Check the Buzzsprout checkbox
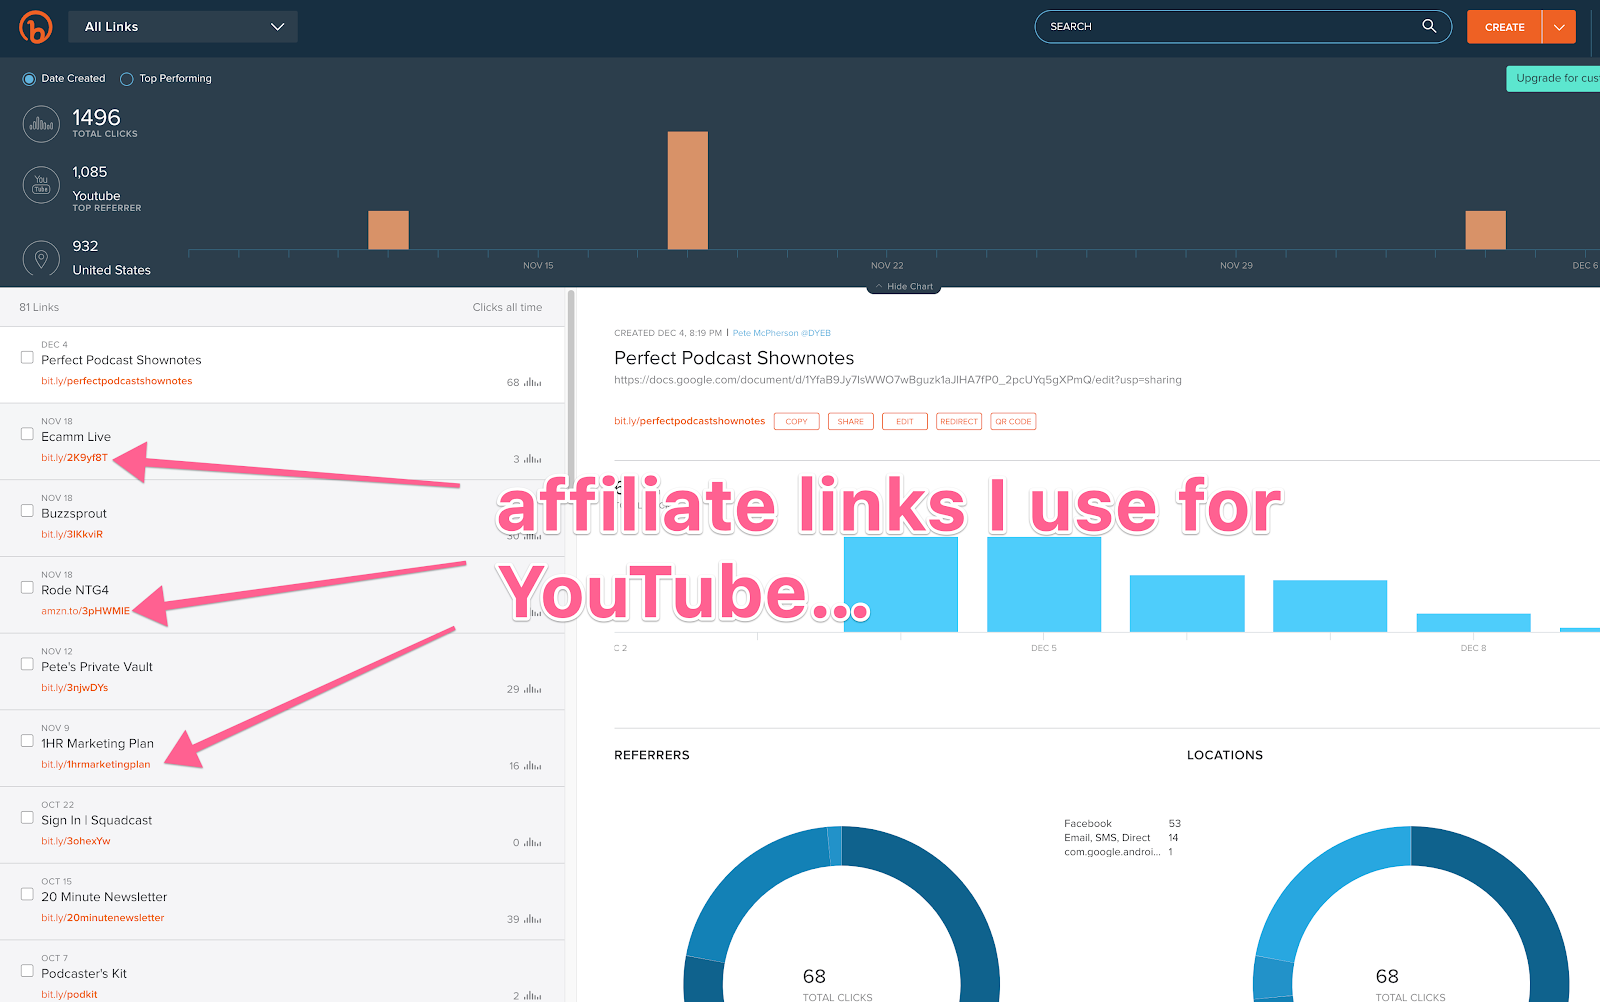1600x1002 pixels. 27,510
